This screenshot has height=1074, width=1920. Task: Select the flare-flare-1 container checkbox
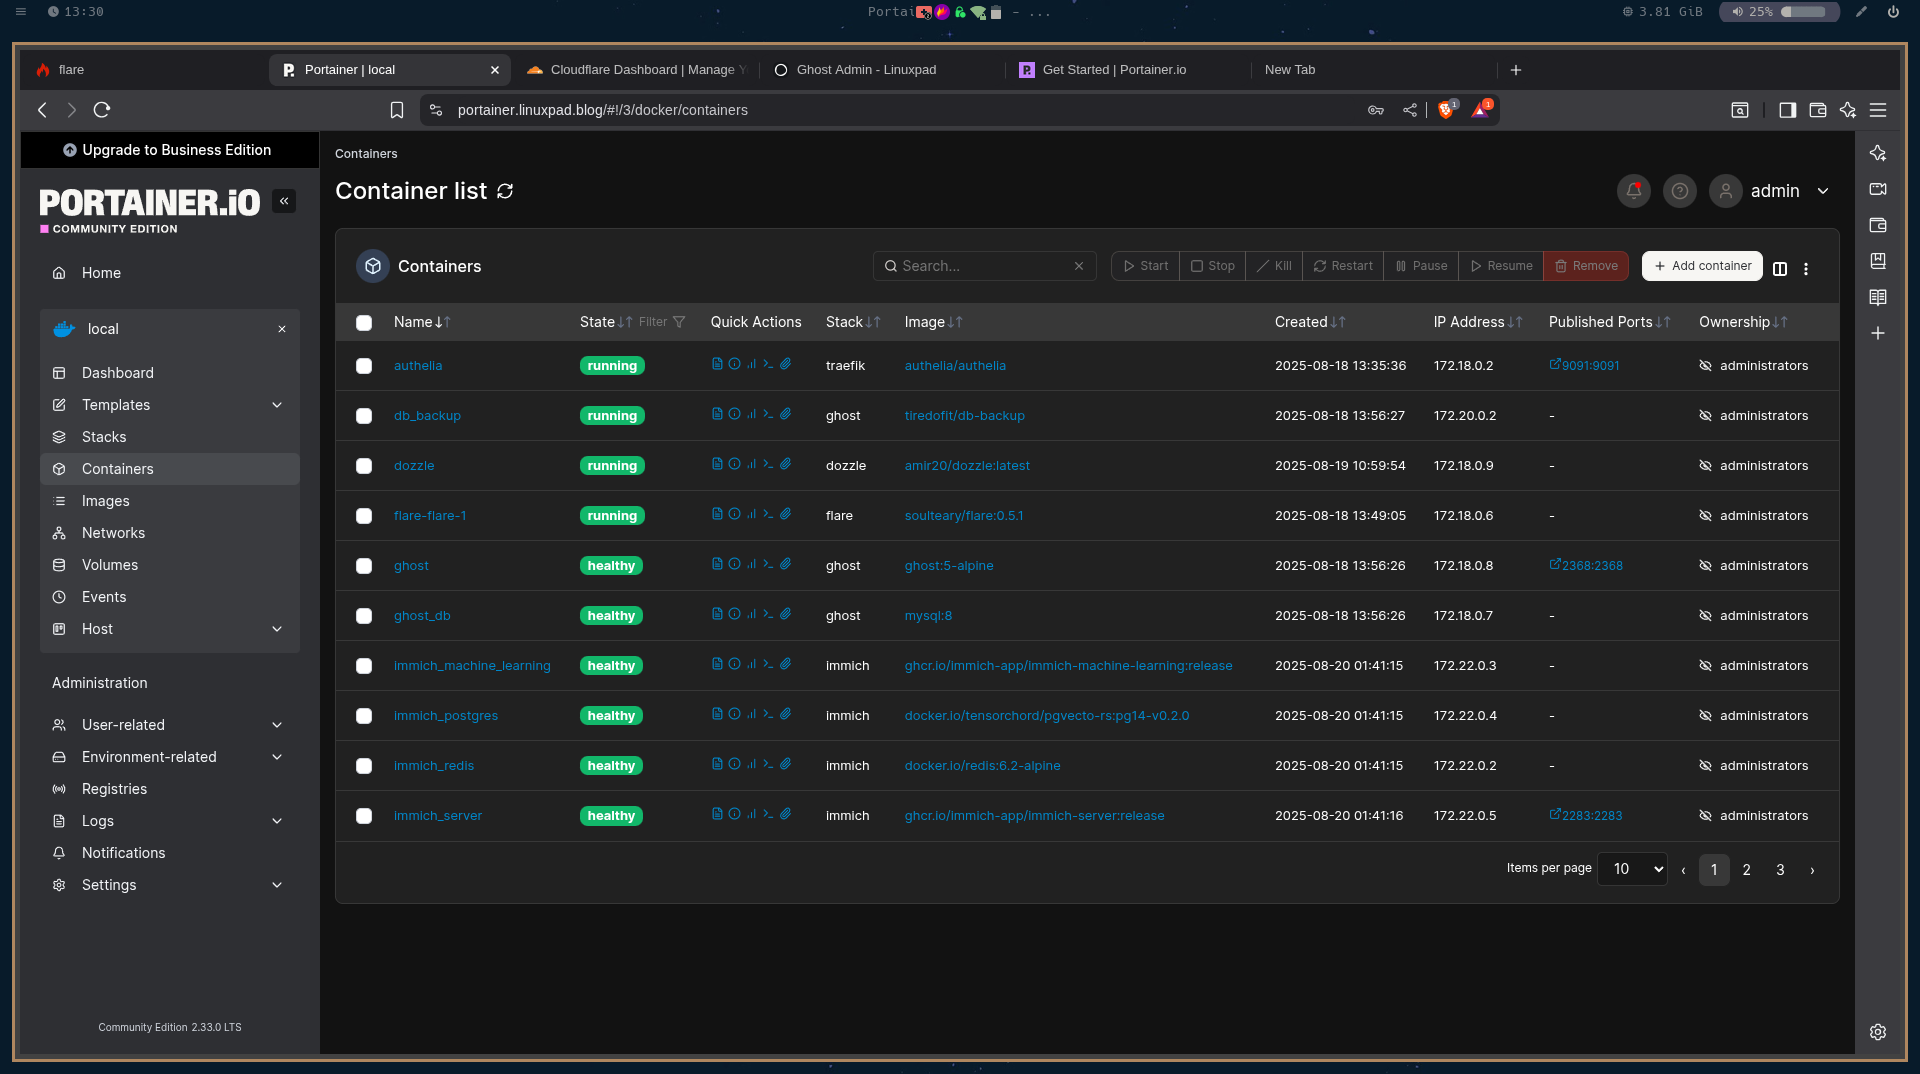tap(364, 516)
